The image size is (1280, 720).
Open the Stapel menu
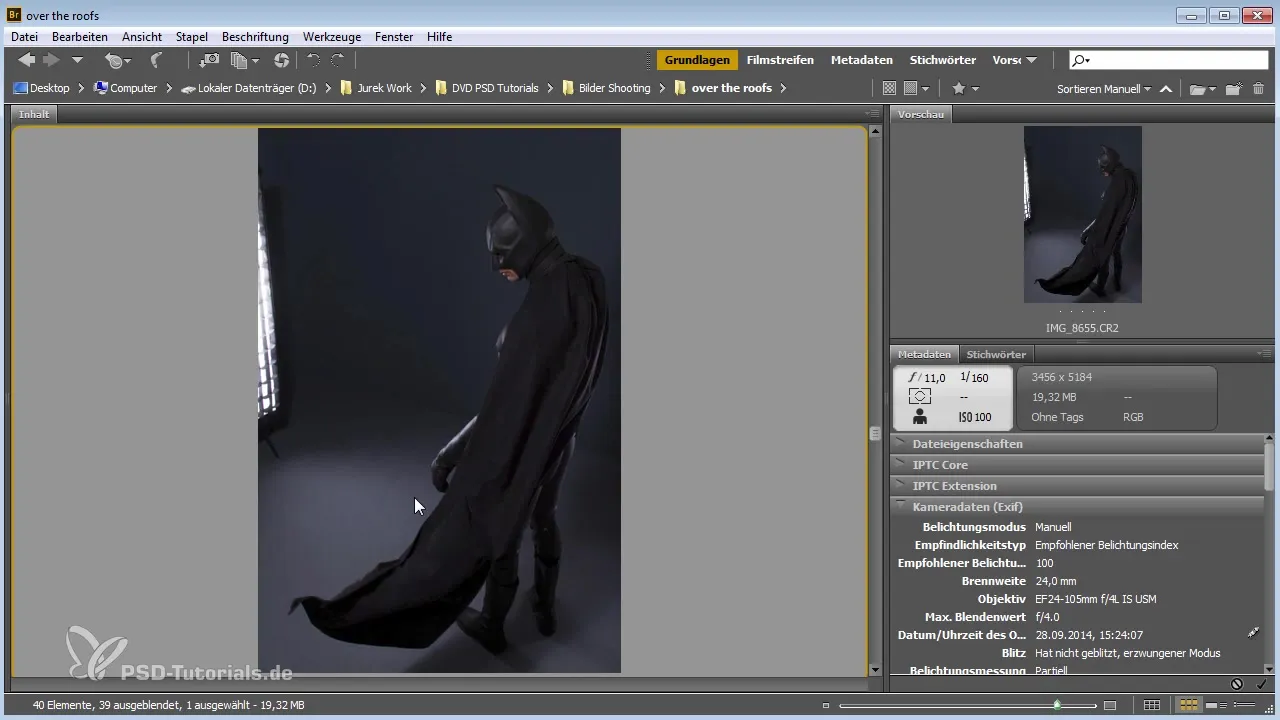point(192,37)
